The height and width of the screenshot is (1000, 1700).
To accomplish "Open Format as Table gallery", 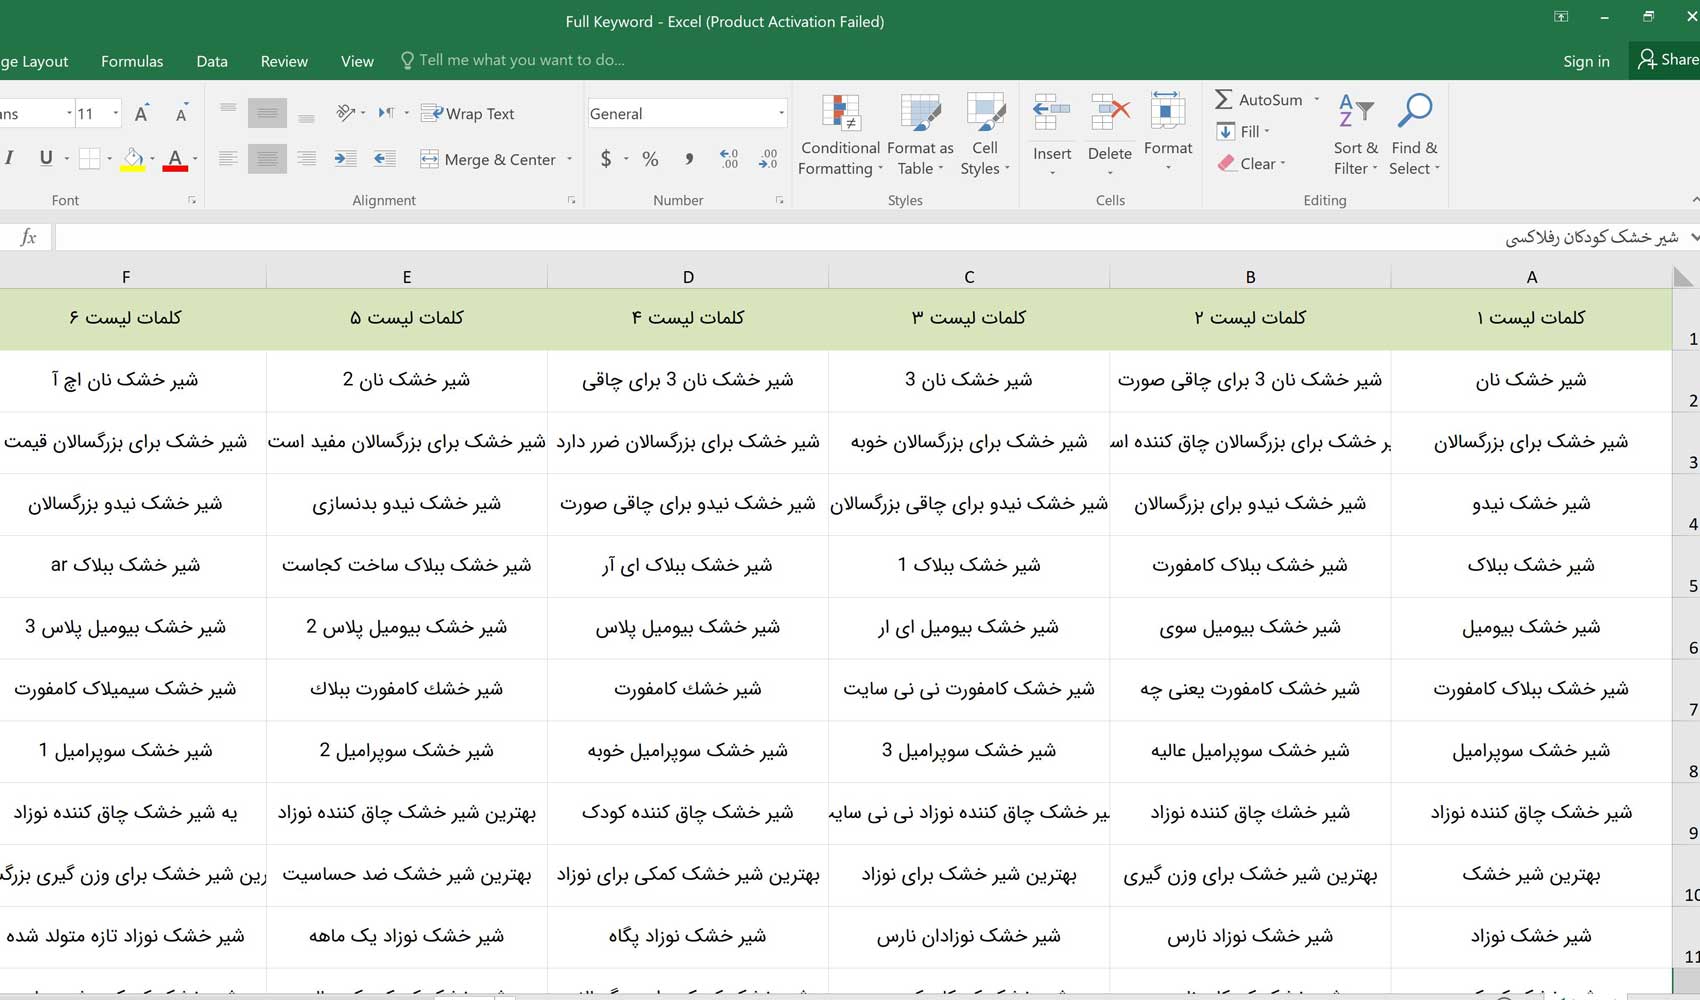I will click(x=920, y=135).
